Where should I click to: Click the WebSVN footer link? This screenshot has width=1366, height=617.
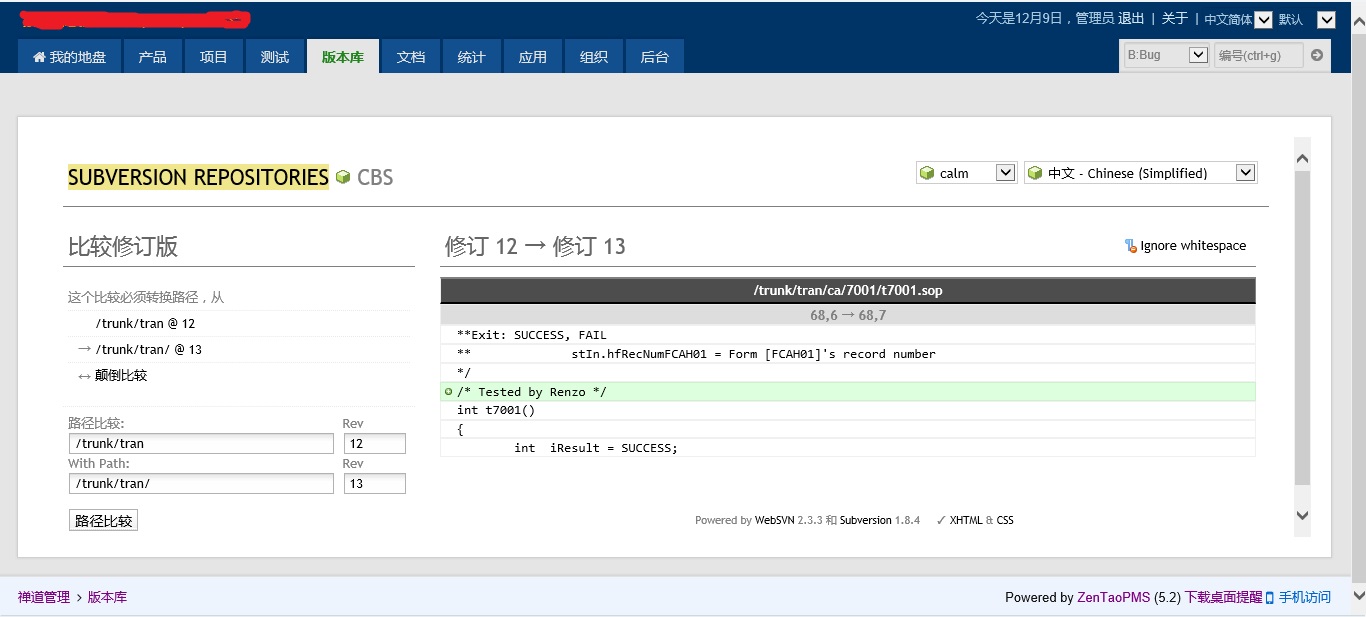tap(774, 520)
